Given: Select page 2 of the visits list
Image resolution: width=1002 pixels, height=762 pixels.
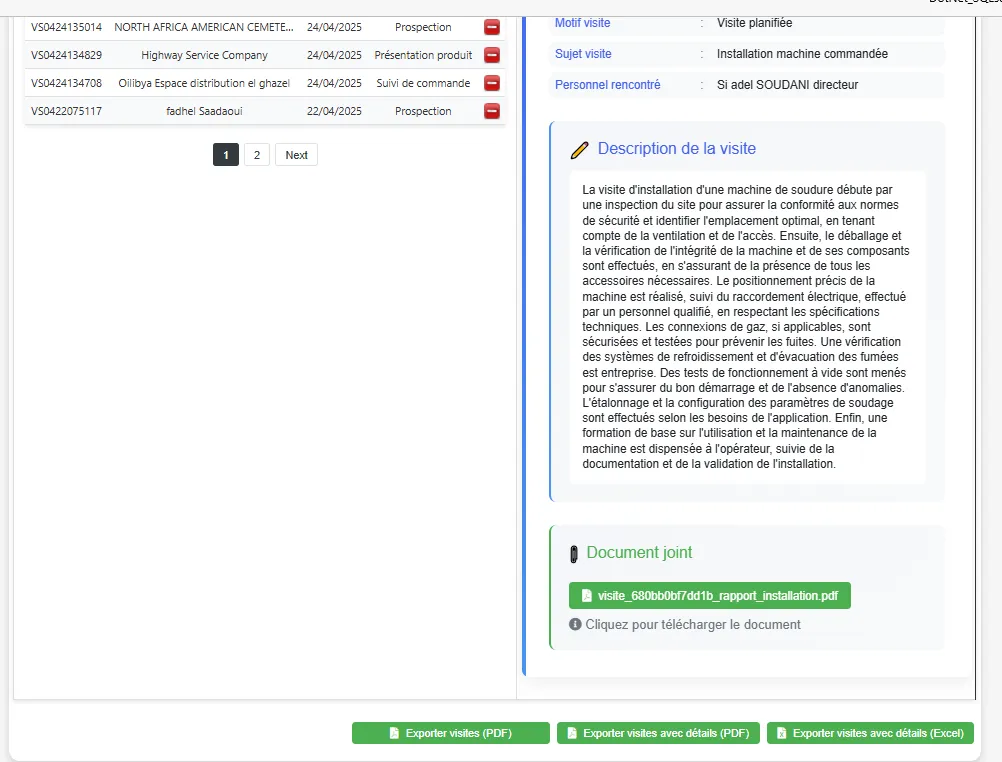Looking at the screenshot, I should point(256,154).
